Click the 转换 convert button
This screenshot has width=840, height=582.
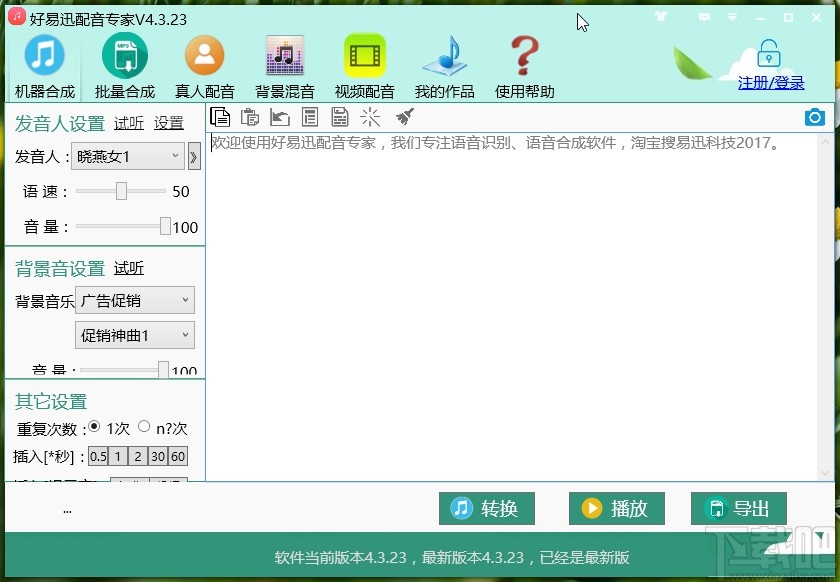point(486,508)
